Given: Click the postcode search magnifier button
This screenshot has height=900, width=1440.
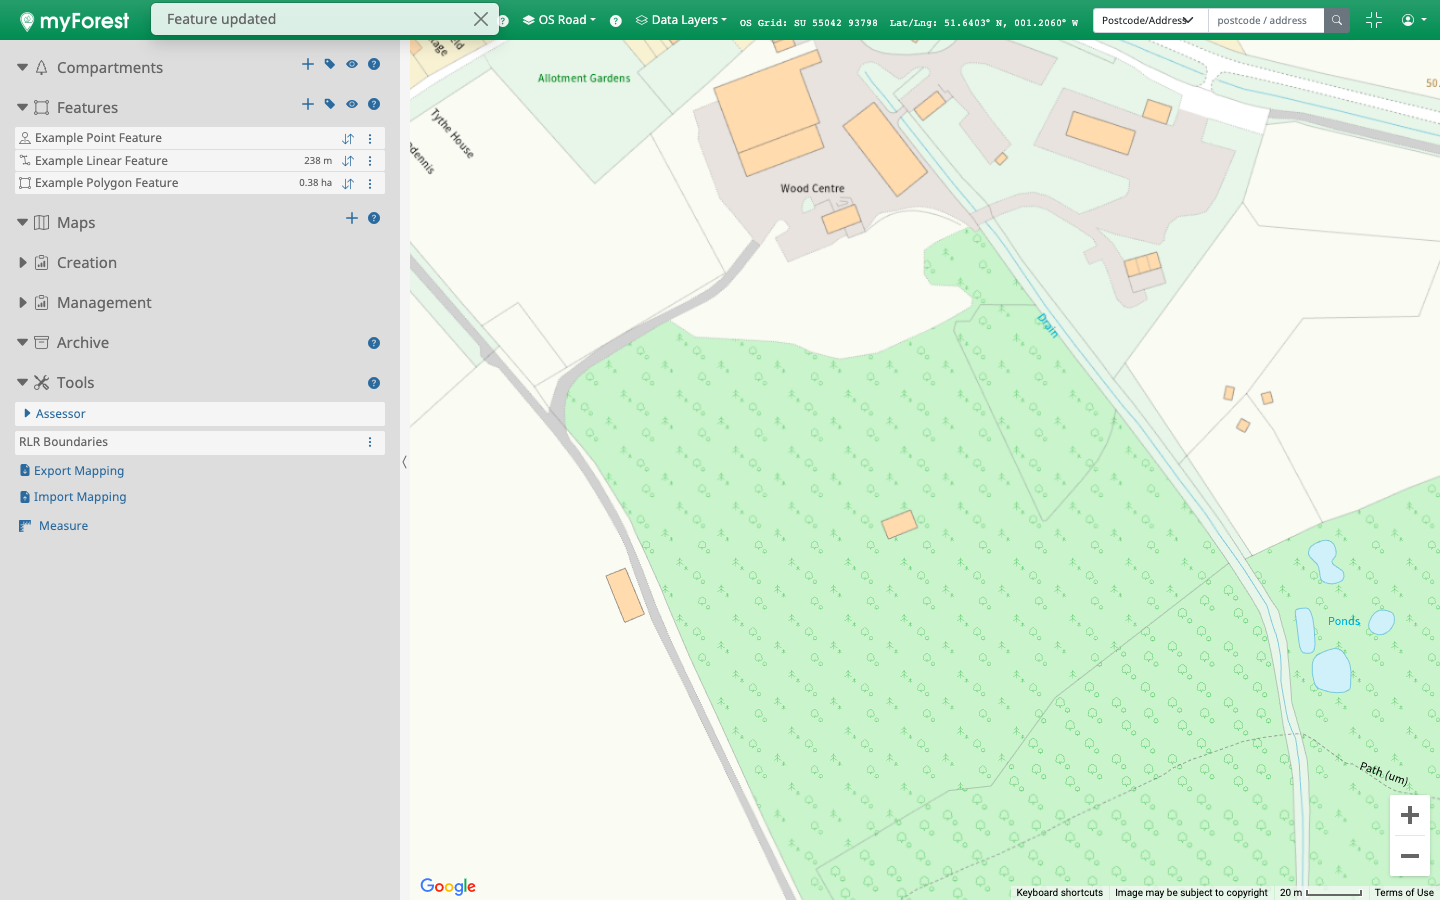Looking at the screenshot, I should [1336, 20].
